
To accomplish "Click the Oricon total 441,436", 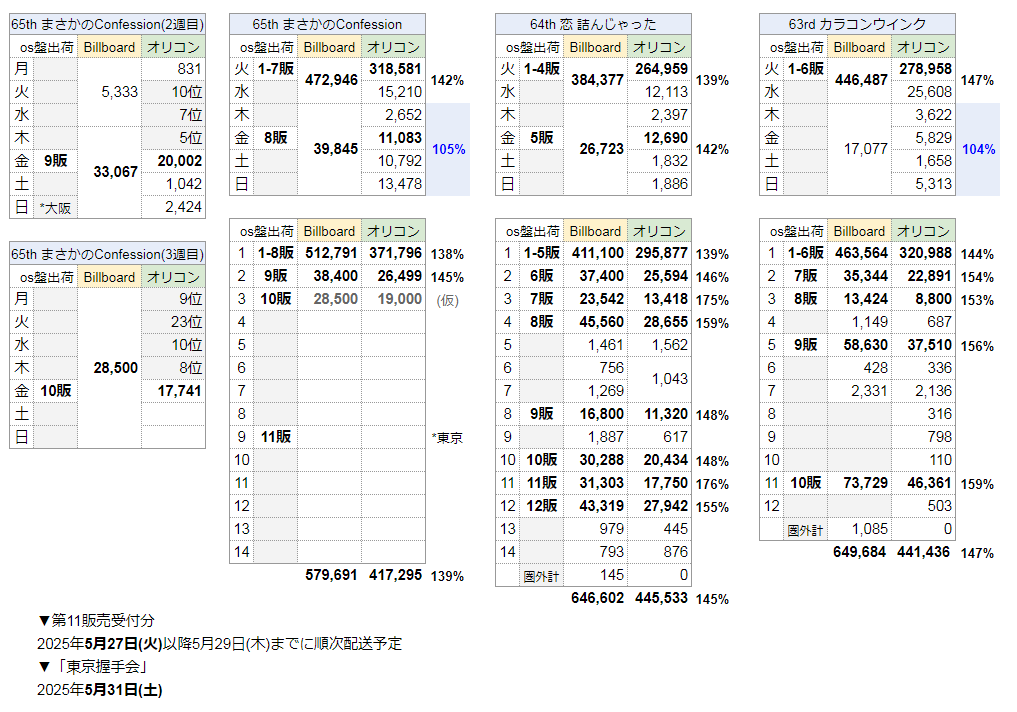I will pos(924,552).
